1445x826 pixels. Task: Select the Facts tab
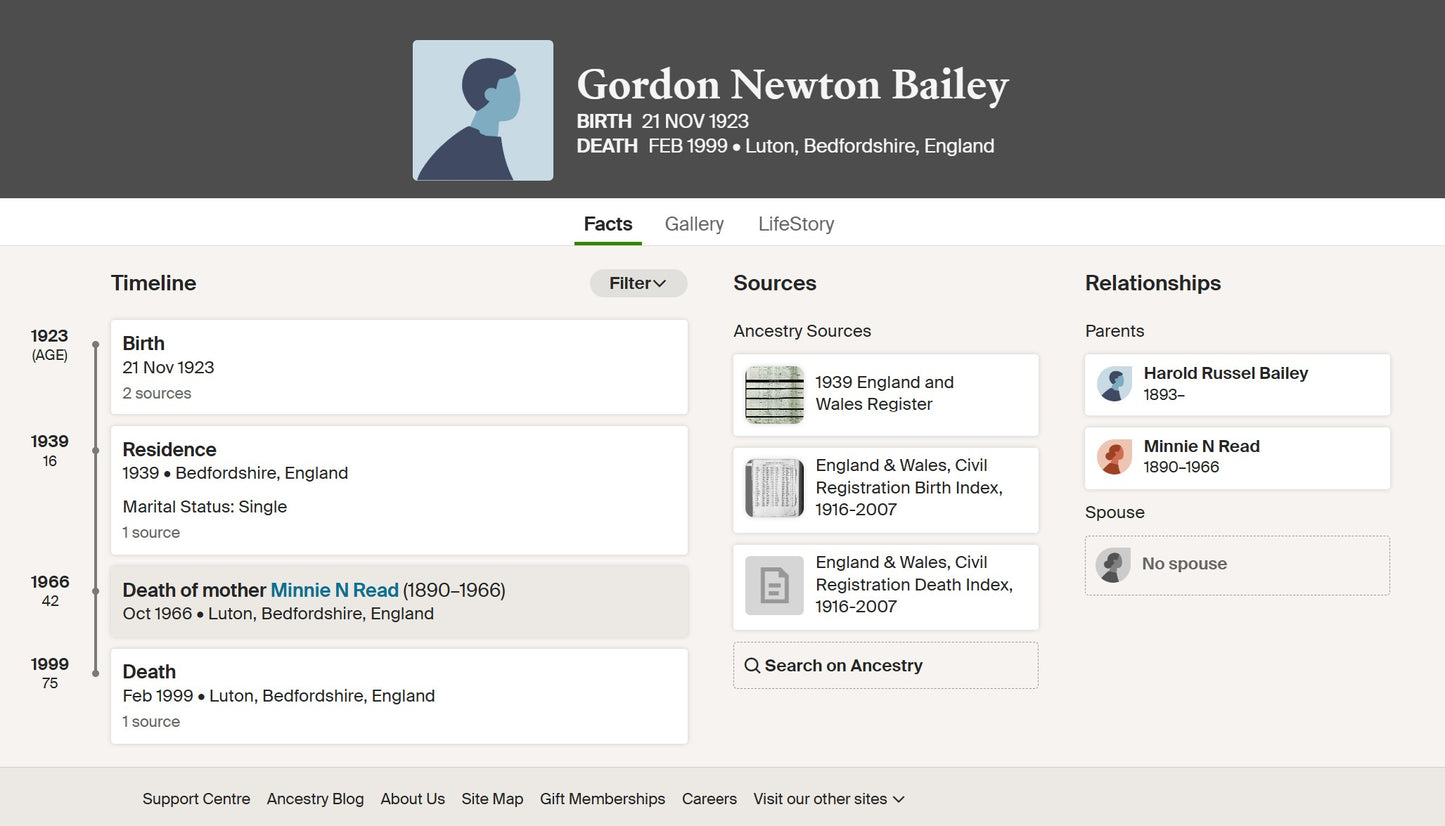click(608, 224)
